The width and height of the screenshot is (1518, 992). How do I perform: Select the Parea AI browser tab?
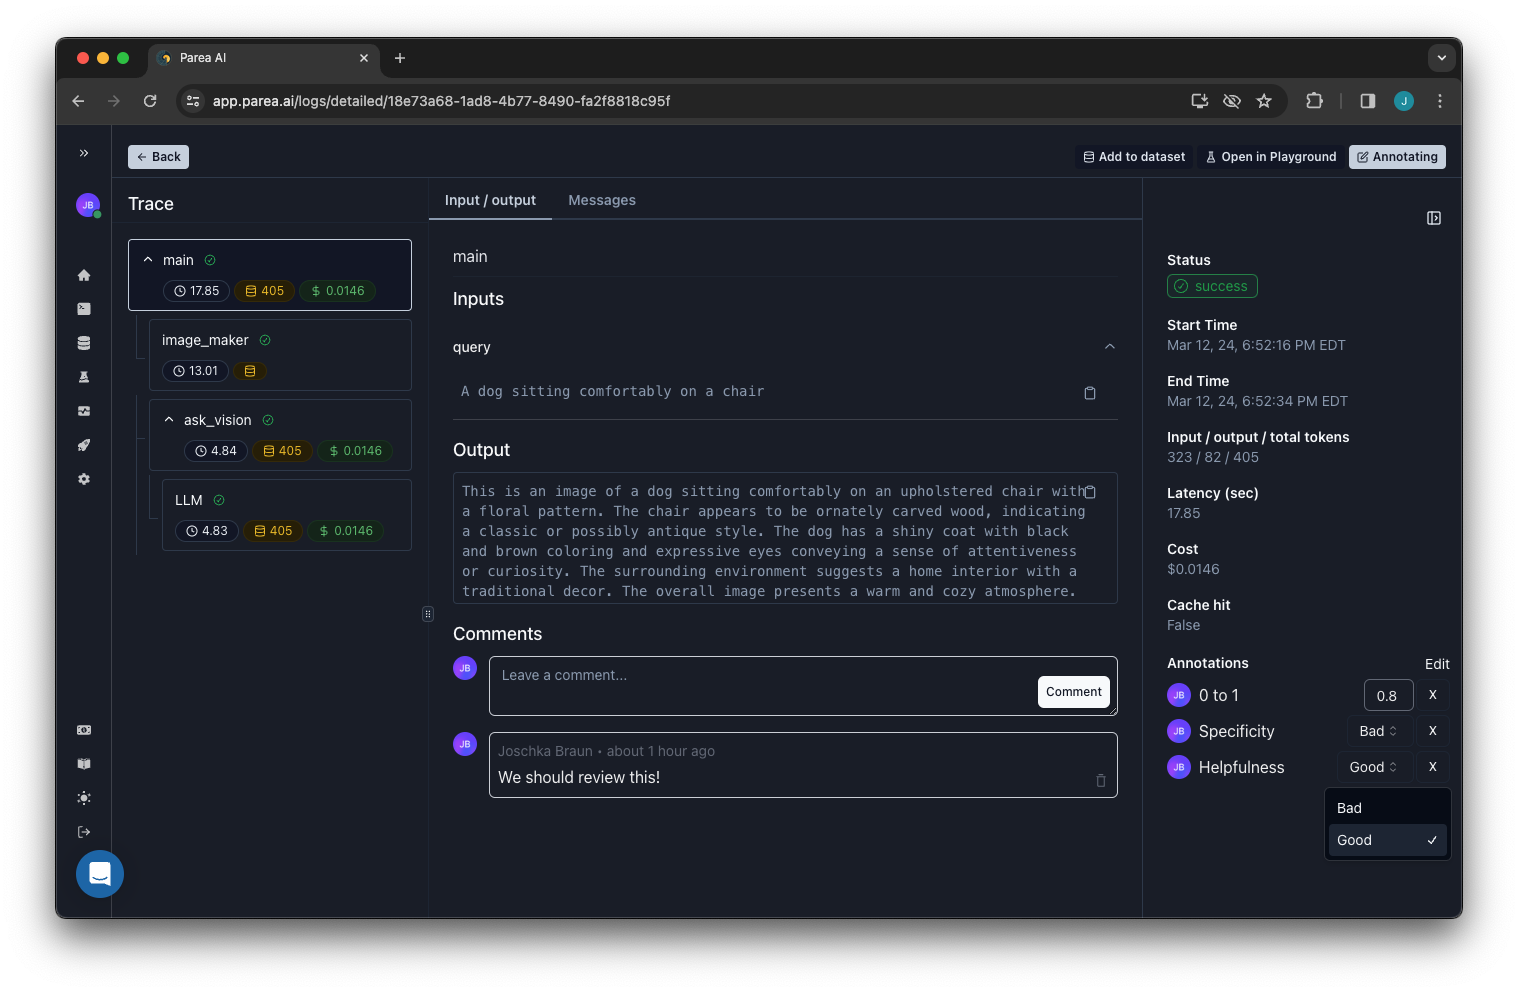click(264, 58)
